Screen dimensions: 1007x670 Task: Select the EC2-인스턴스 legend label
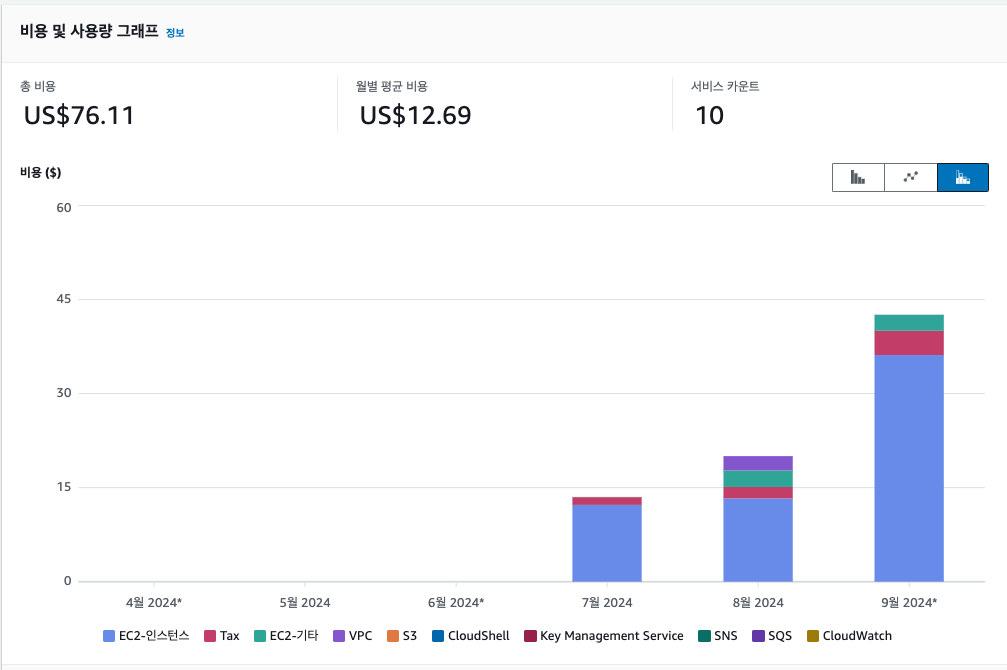pyautogui.click(x=154, y=636)
